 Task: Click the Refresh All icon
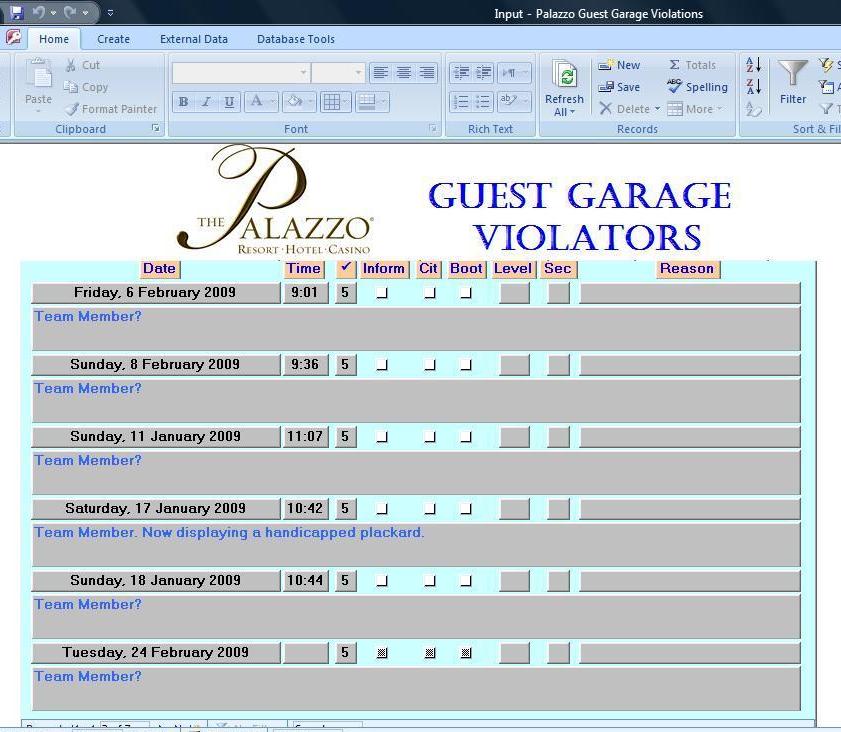[x=566, y=75]
